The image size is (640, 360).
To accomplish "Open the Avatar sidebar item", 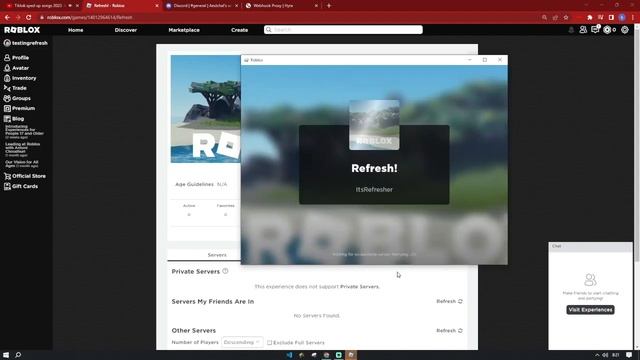I will 16,68.
